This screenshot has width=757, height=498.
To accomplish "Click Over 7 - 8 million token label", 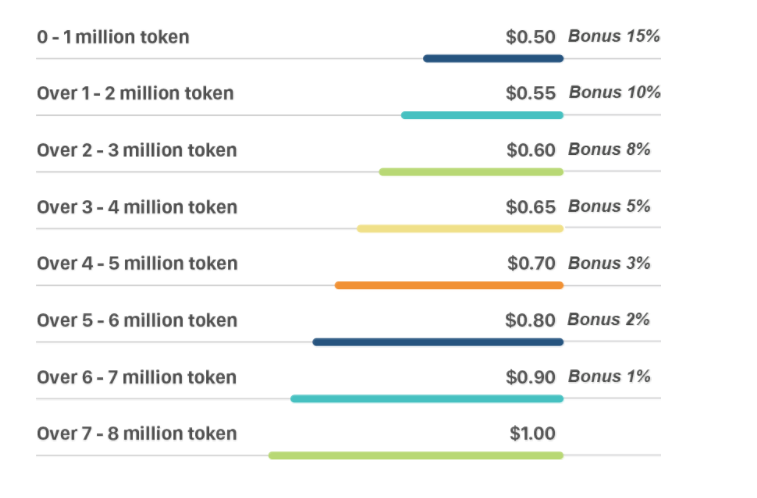I will coord(137,433).
